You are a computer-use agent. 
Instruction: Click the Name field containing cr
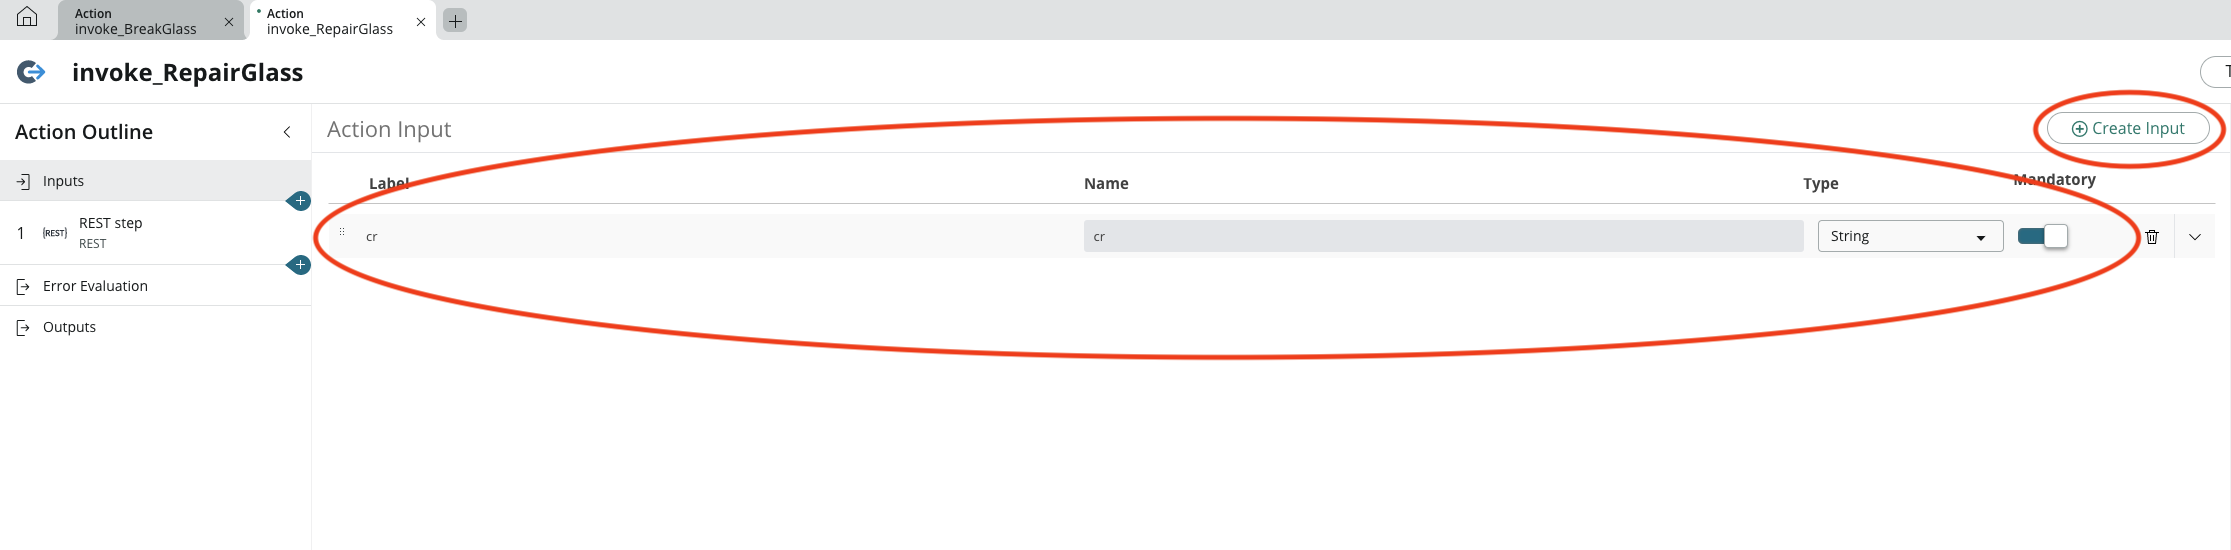click(x=1442, y=236)
